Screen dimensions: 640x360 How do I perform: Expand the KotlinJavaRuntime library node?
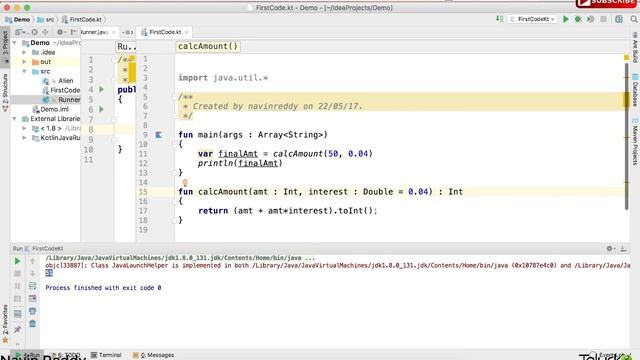pyautogui.click(x=24, y=138)
